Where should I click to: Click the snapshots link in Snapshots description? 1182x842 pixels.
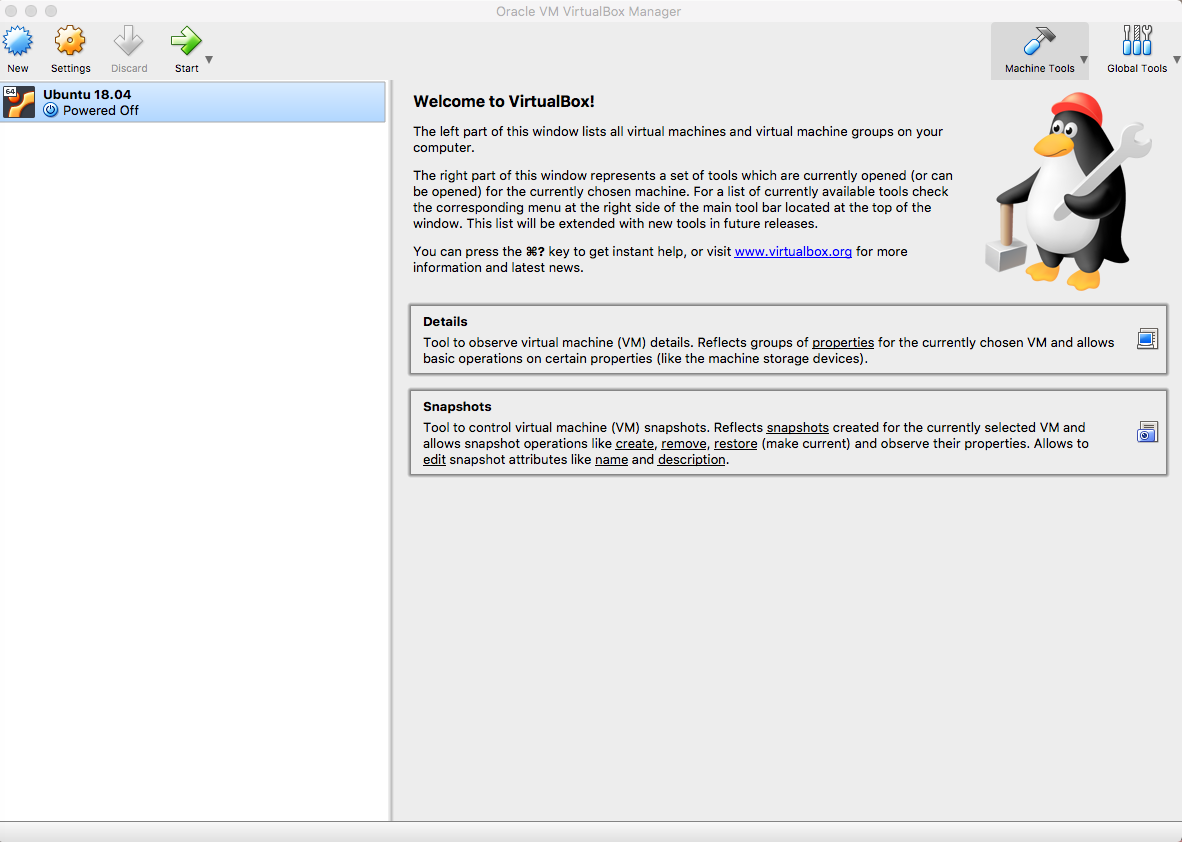pos(798,427)
